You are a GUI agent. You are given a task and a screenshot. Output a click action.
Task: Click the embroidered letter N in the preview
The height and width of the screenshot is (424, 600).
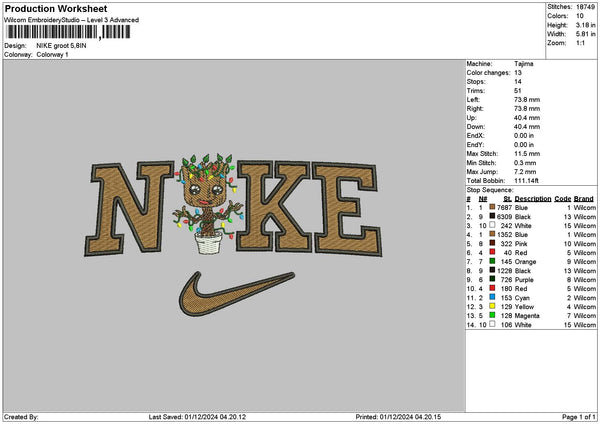(x=129, y=209)
